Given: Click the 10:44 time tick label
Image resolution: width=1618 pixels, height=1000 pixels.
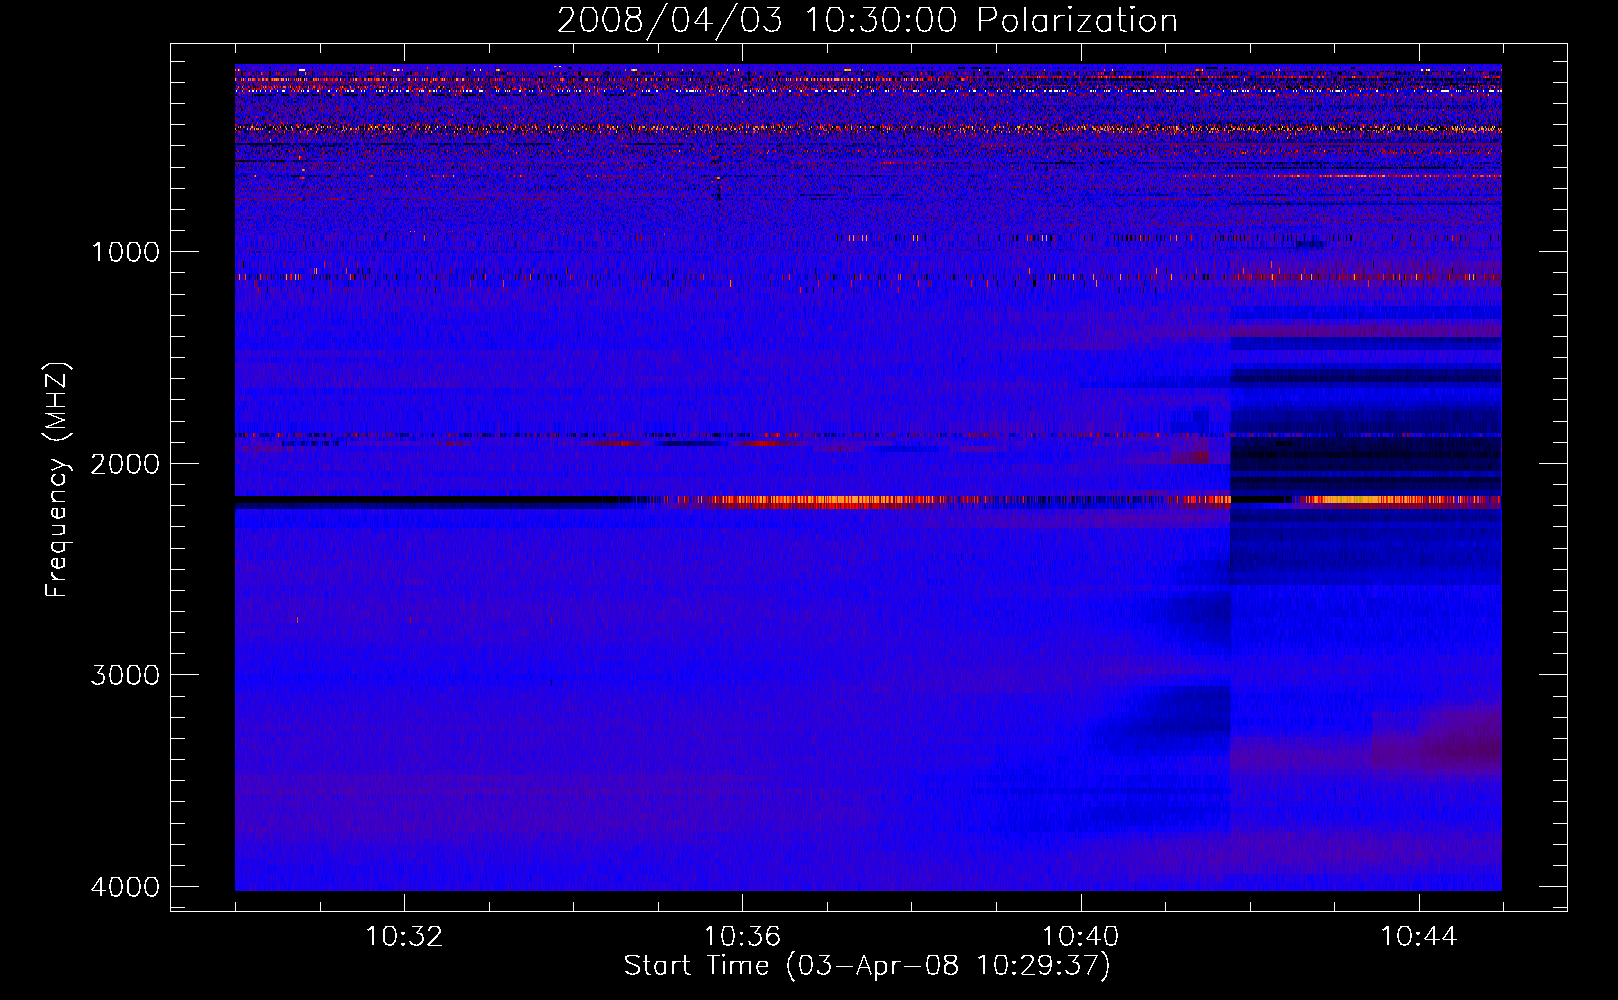Looking at the screenshot, I should pyautogui.click(x=1419, y=937).
